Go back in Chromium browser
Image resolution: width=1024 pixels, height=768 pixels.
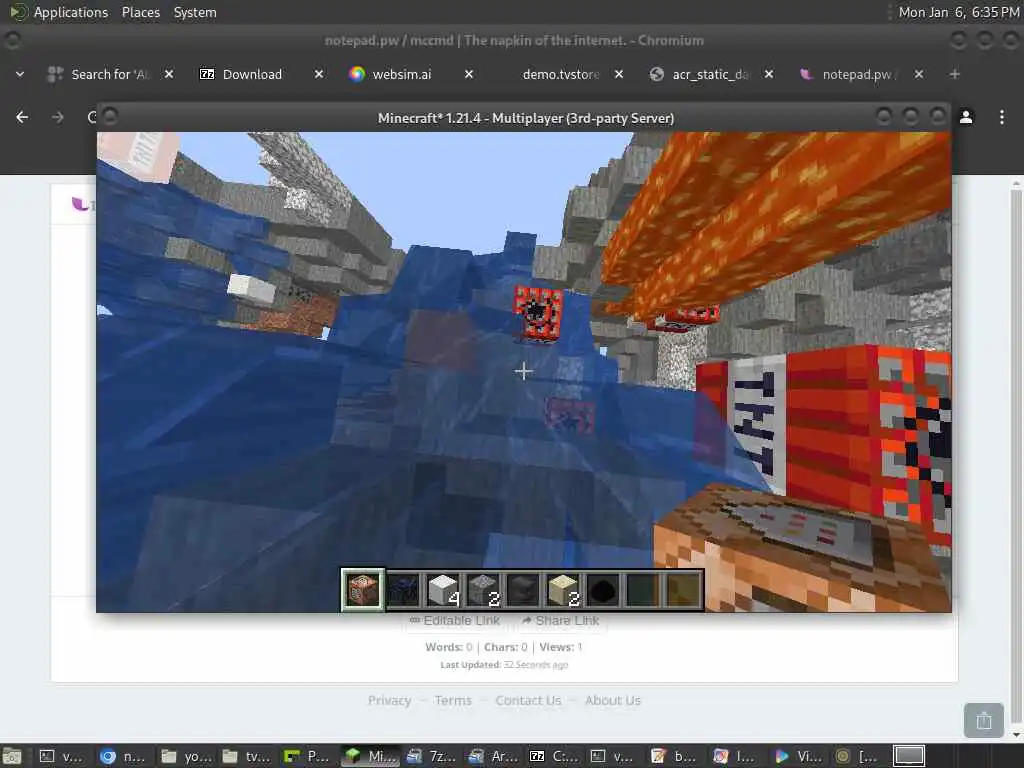tap(22, 117)
